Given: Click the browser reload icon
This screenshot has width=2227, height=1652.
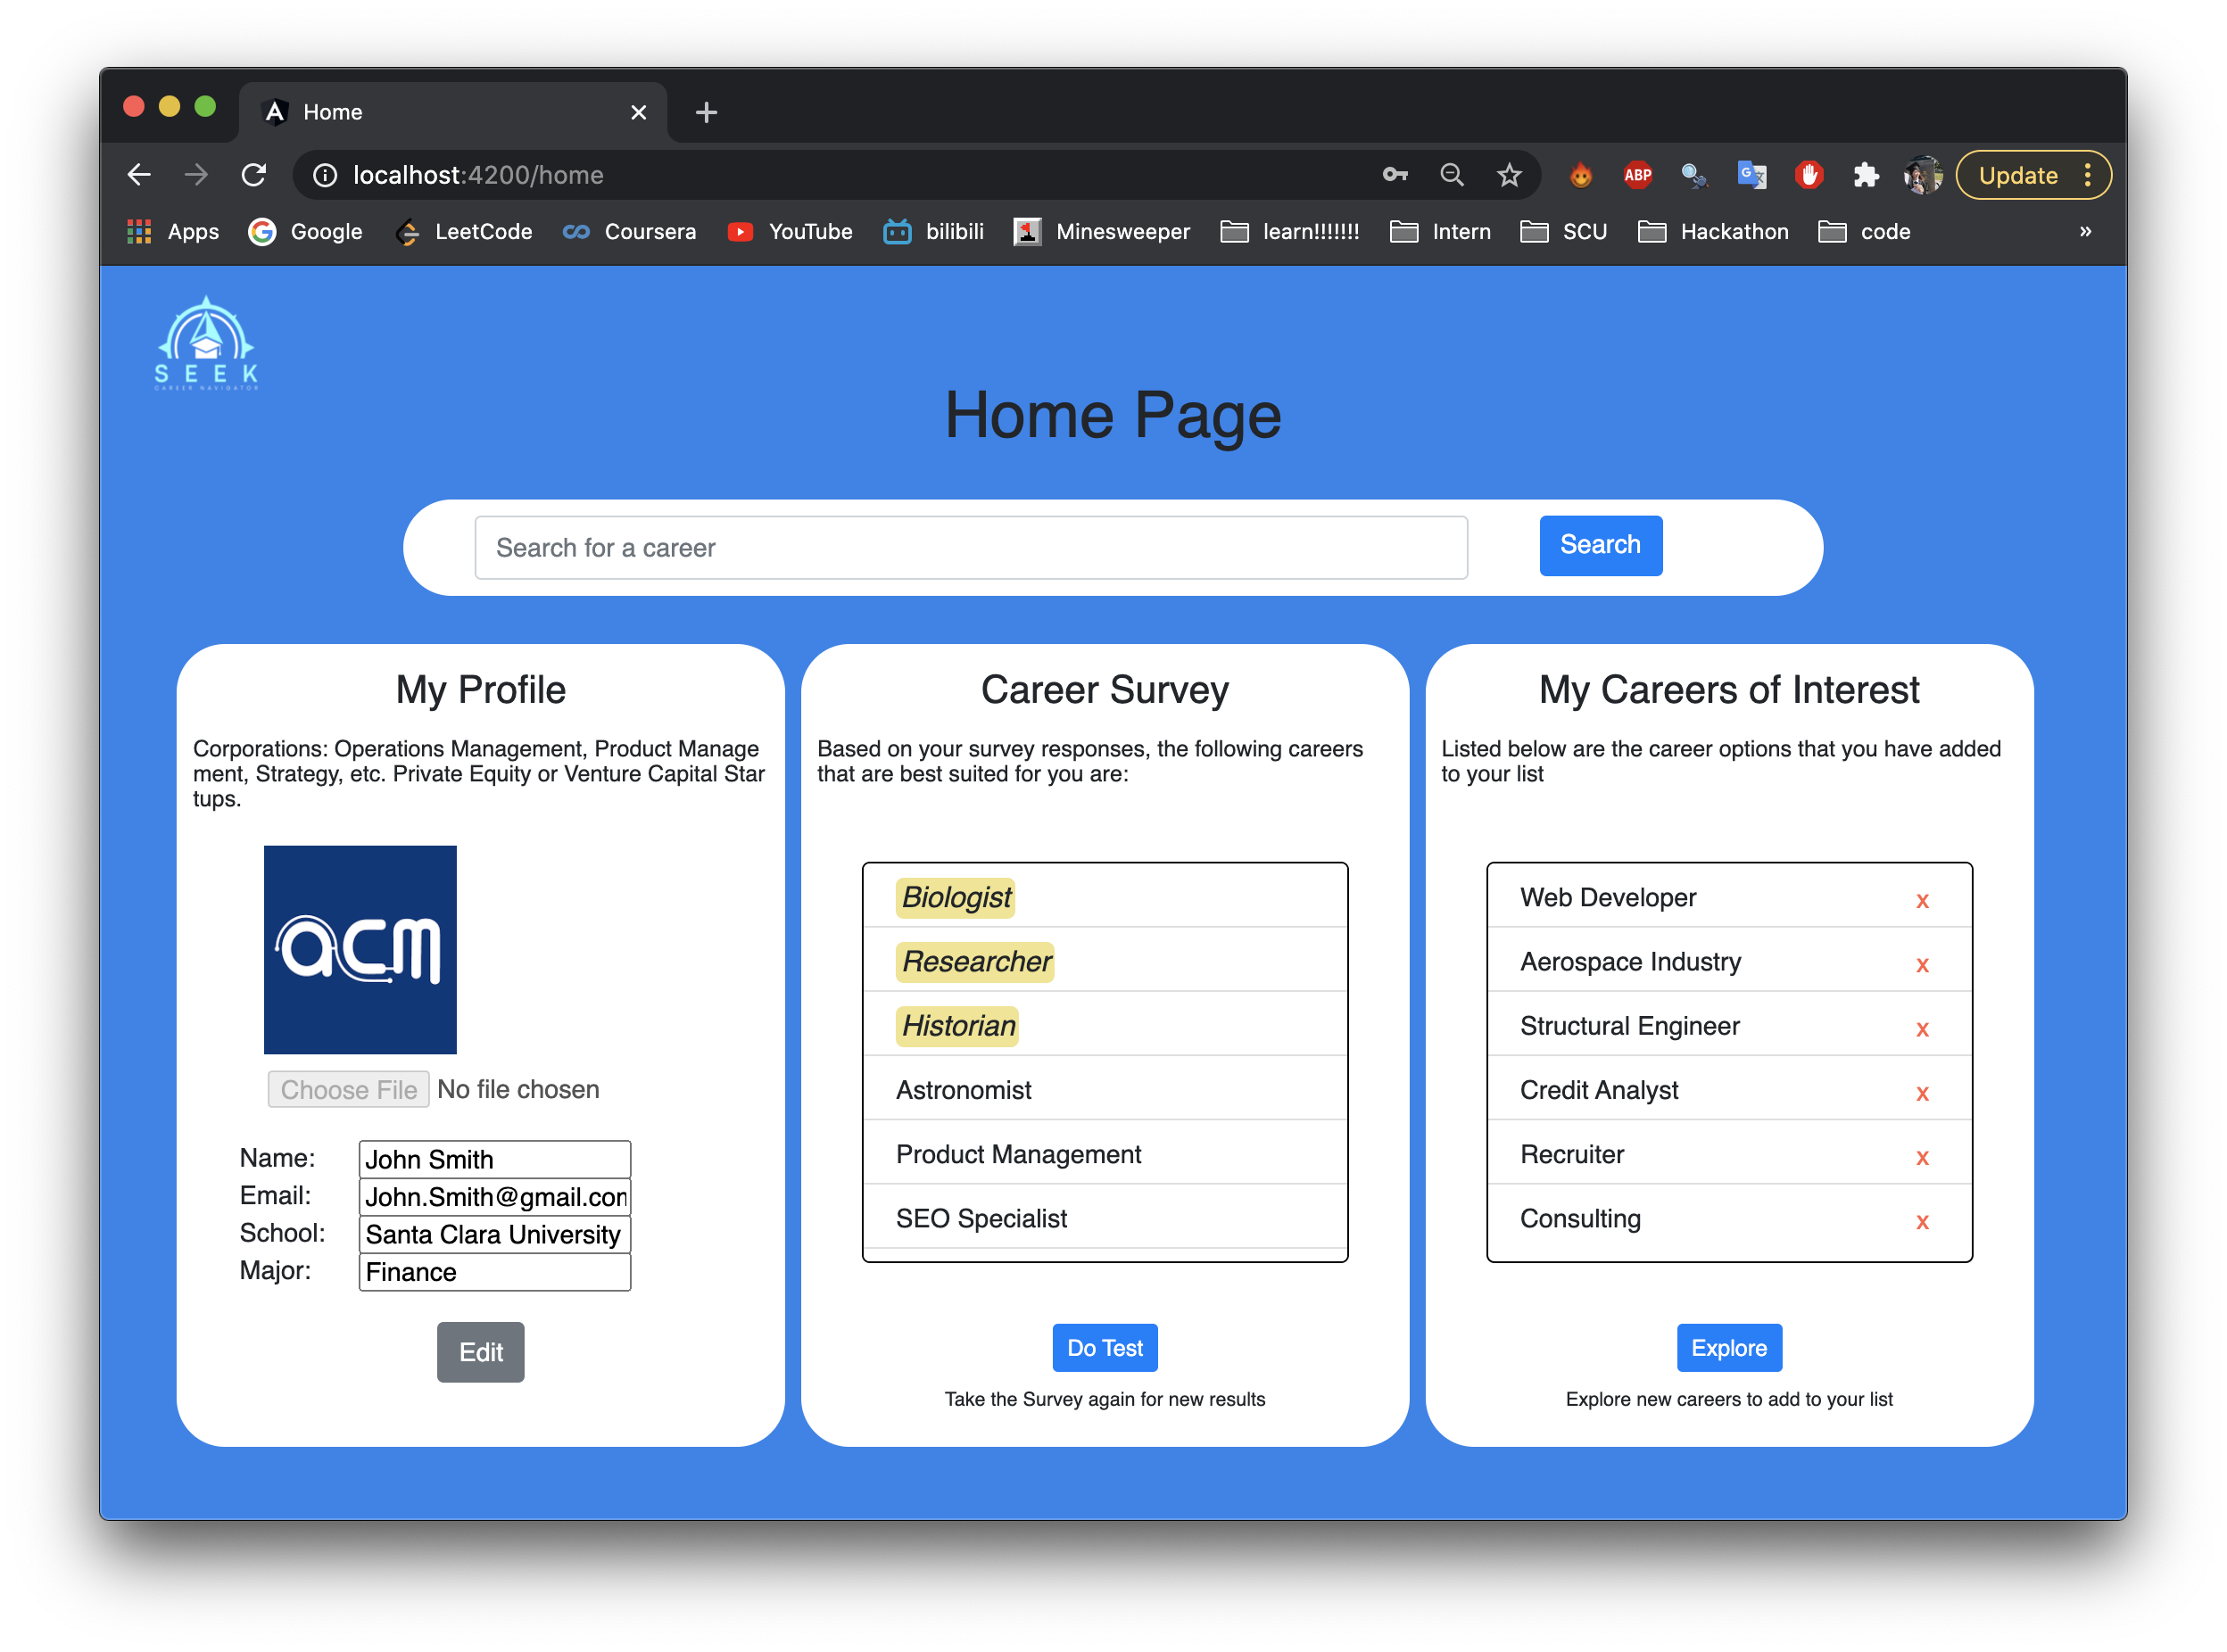Looking at the screenshot, I should coord(254,175).
